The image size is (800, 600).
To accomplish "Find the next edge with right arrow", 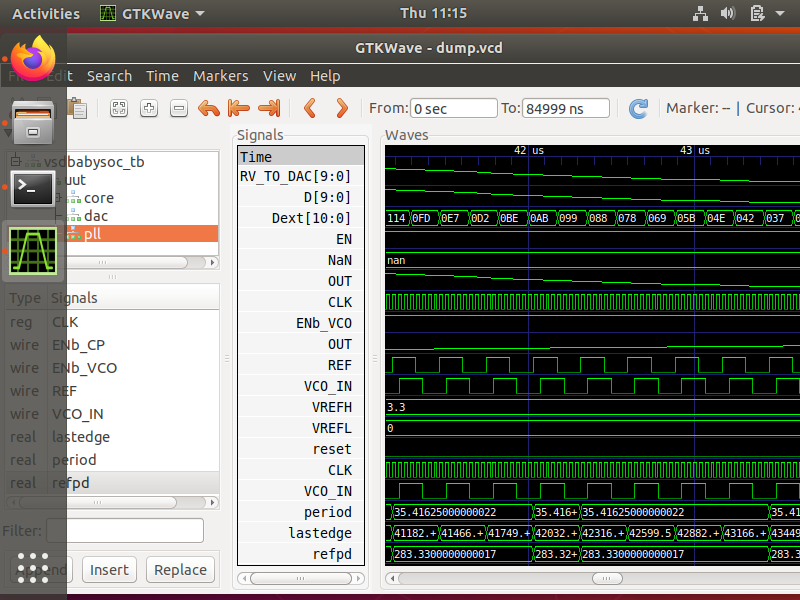I will coord(342,108).
